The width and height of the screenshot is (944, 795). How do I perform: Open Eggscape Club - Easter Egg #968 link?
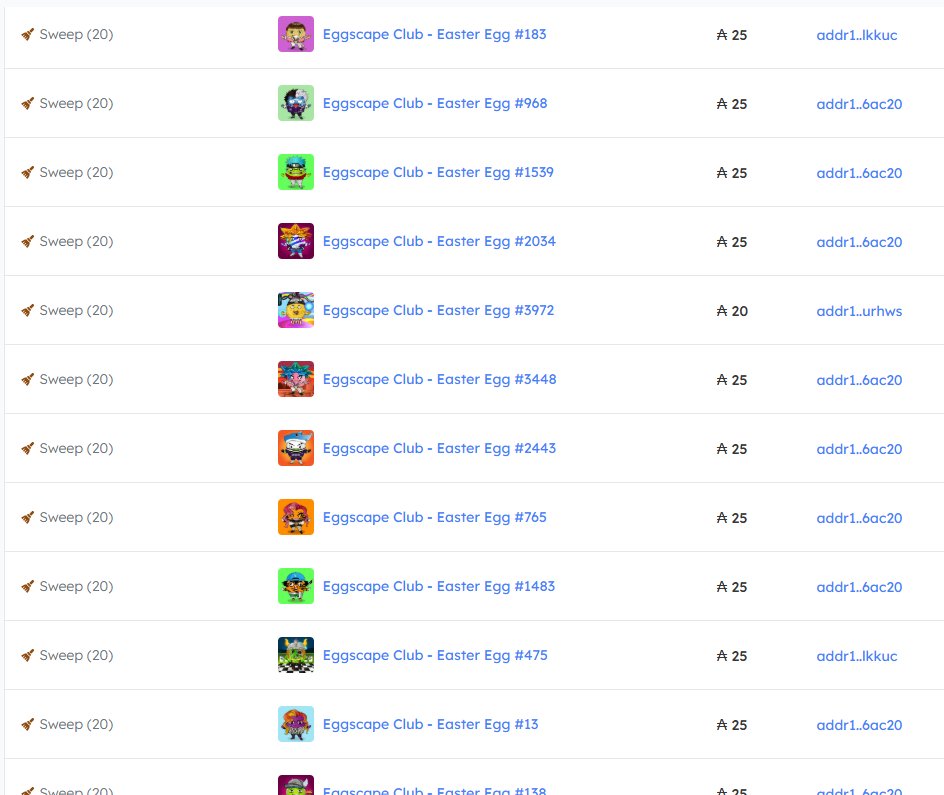(x=435, y=104)
